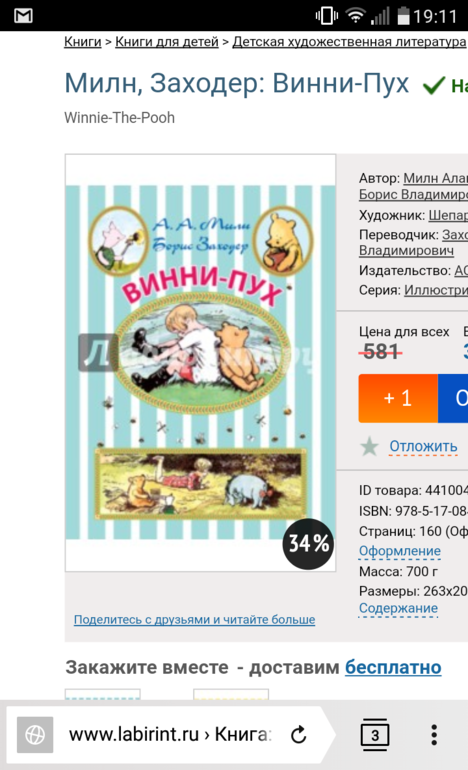Click the orange +1 add button
468x770 pixels.
(x=398, y=398)
